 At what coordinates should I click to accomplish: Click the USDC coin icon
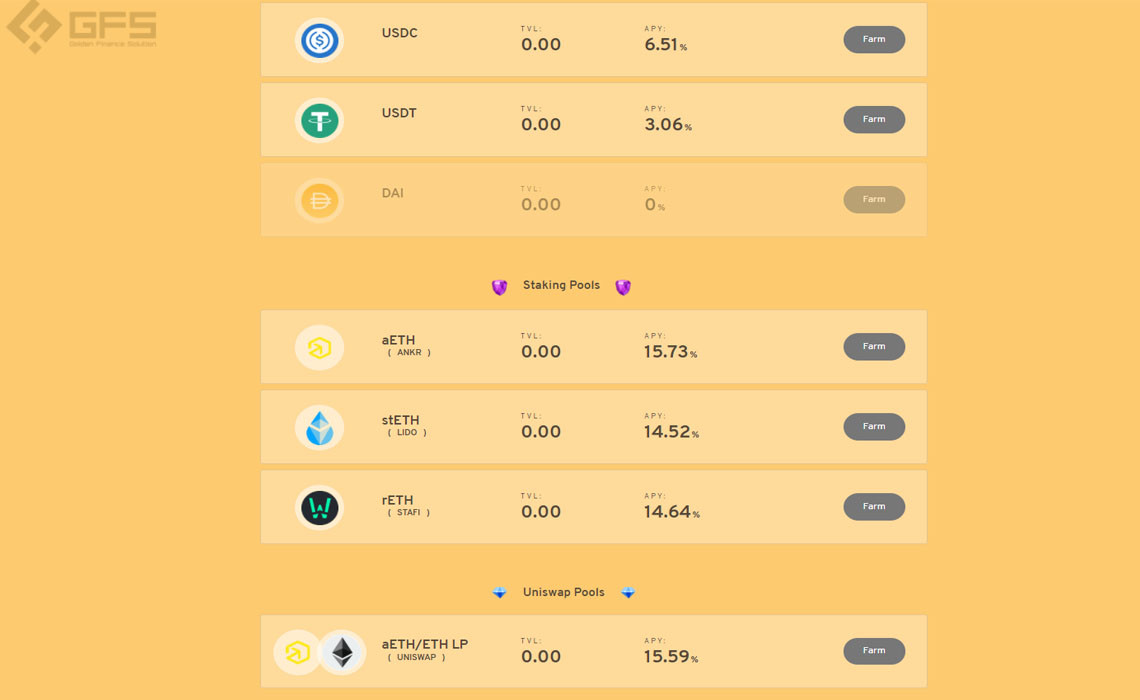coord(319,40)
